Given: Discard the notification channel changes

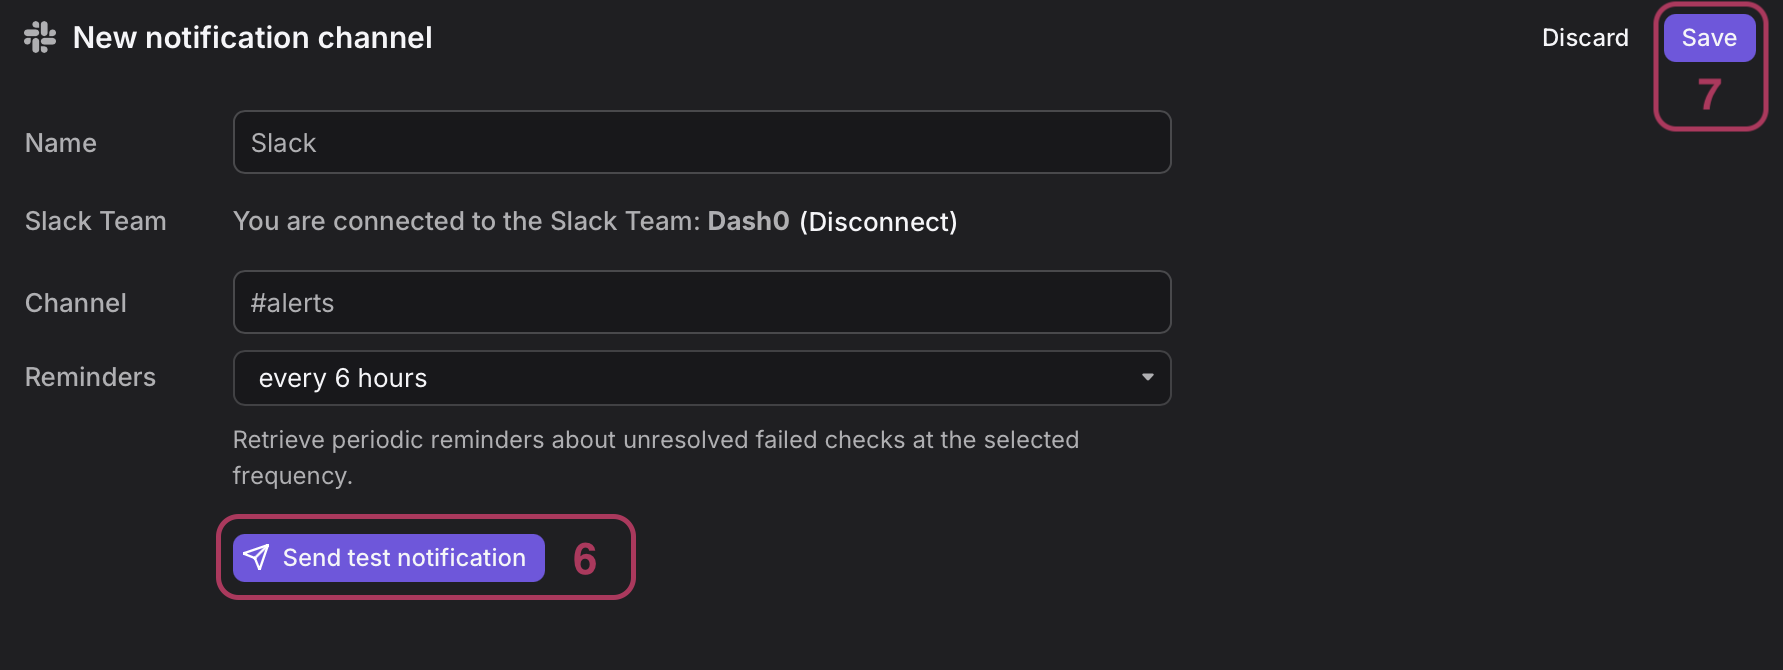Looking at the screenshot, I should point(1585,38).
